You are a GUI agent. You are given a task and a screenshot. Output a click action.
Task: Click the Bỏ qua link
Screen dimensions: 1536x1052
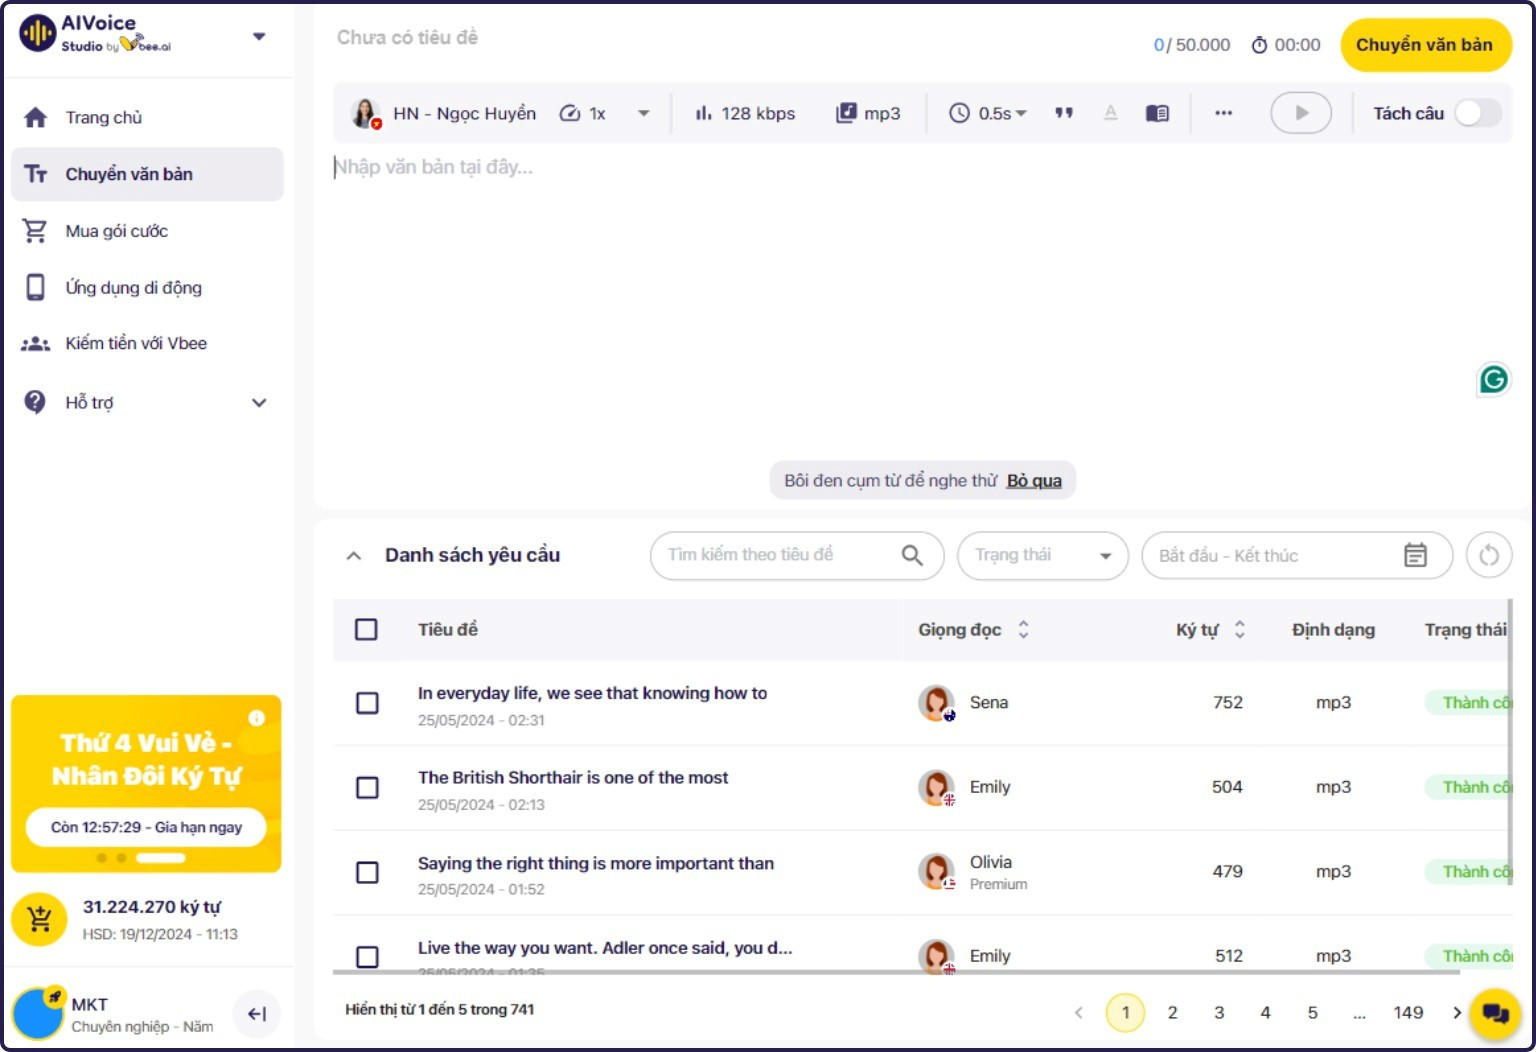point(1034,481)
